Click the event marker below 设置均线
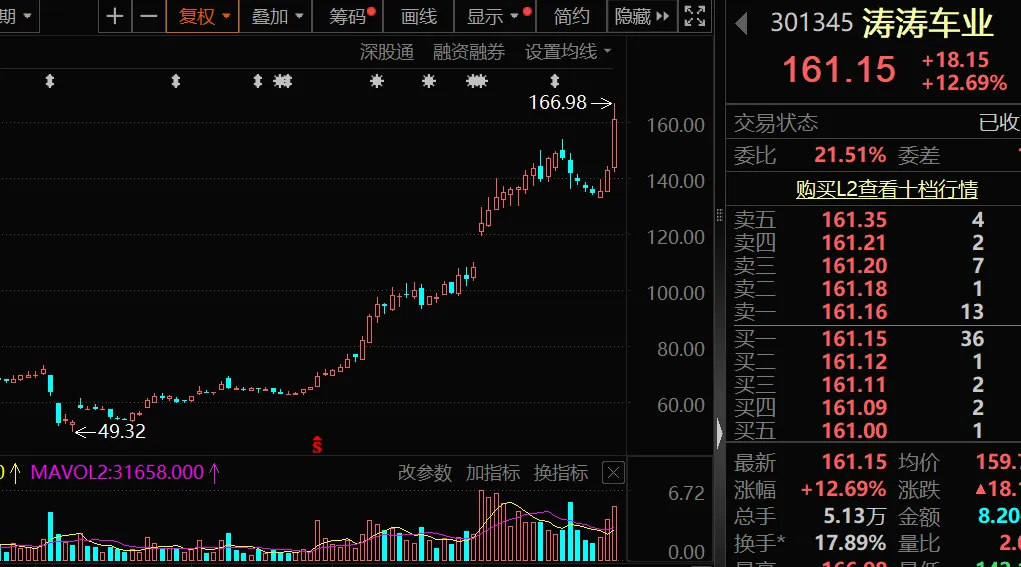The height and width of the screenshot is (567, 1021). 555,81
